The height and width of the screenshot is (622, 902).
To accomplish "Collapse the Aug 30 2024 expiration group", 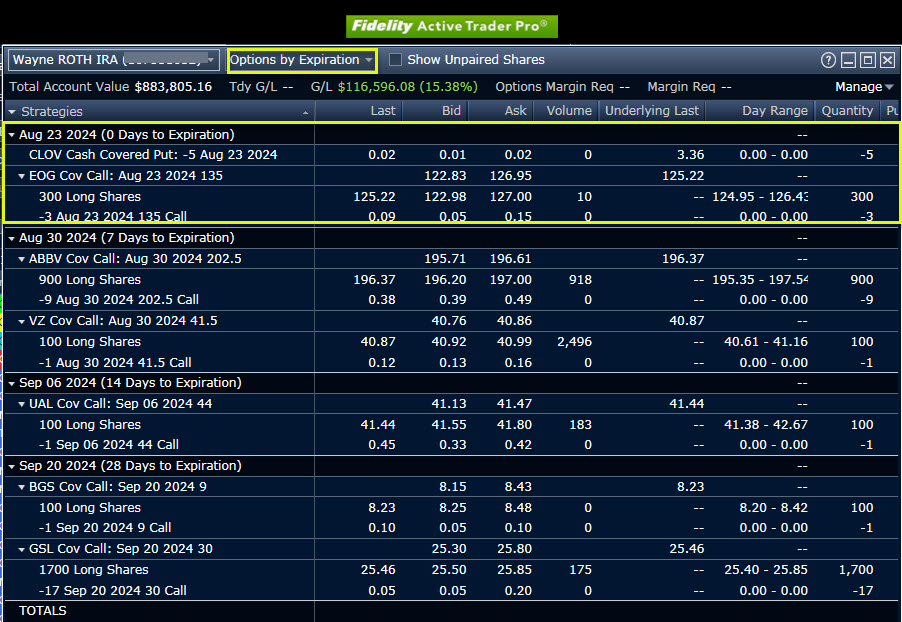I will [12, 238].
